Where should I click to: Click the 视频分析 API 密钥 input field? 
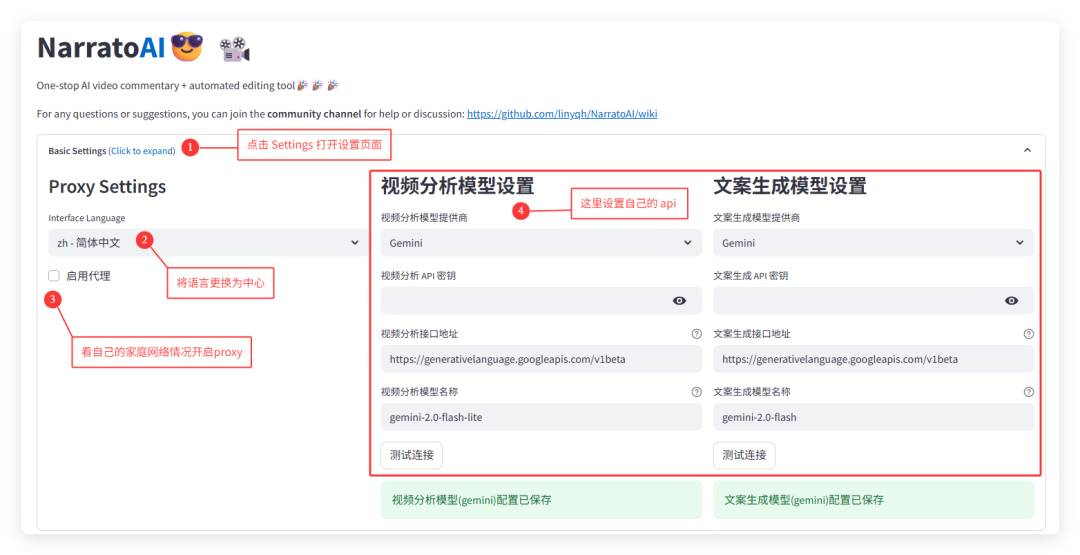[520, 301]
